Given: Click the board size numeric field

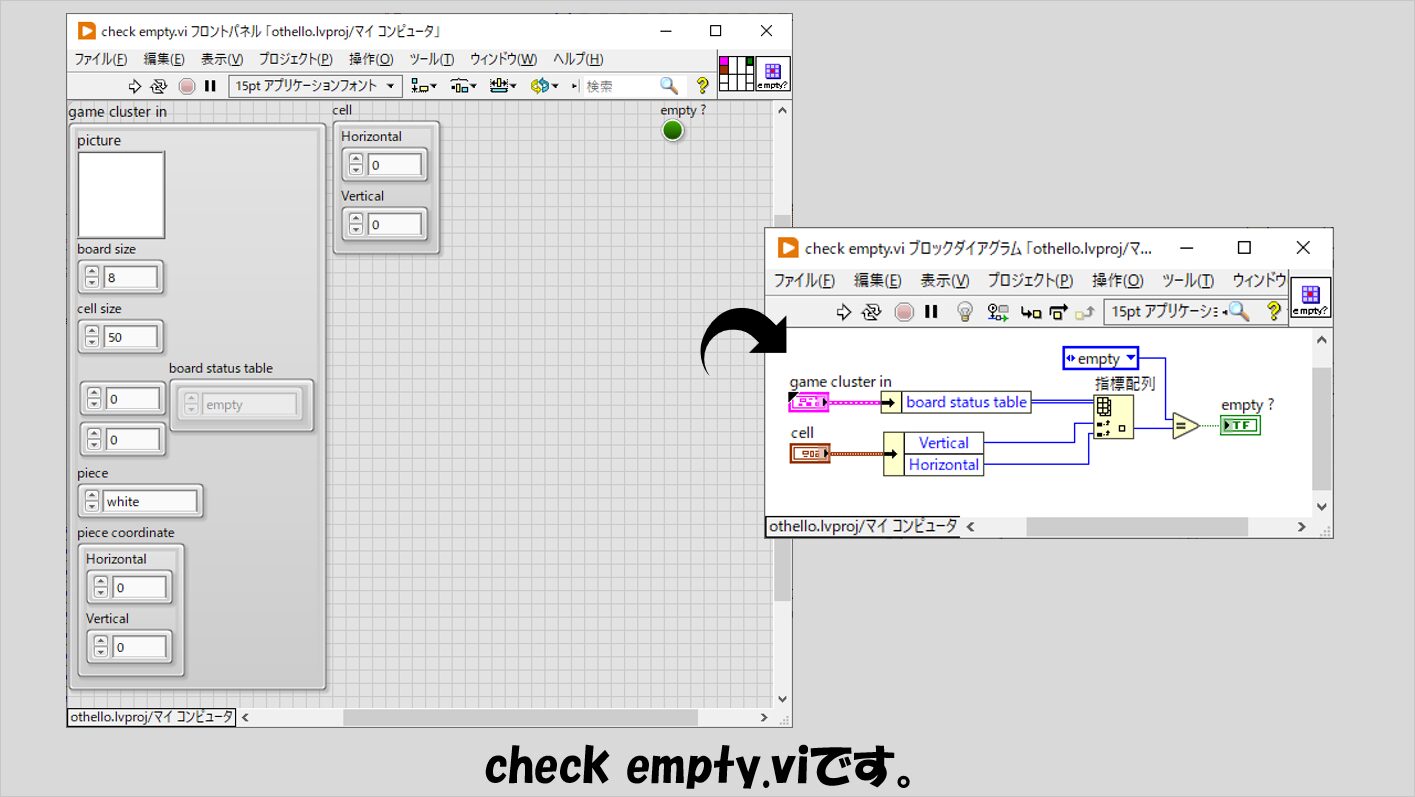Looking at the screenshot, I should click(130, 277).
